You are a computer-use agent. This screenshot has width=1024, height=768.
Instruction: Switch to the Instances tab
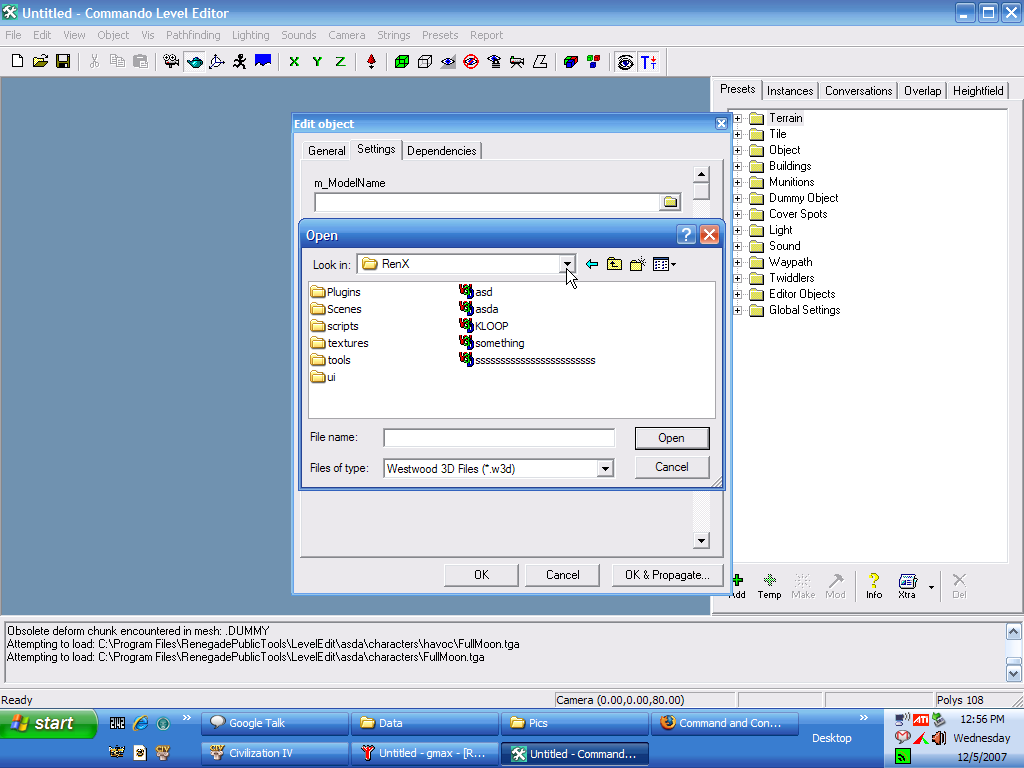(x=790, y=91)
